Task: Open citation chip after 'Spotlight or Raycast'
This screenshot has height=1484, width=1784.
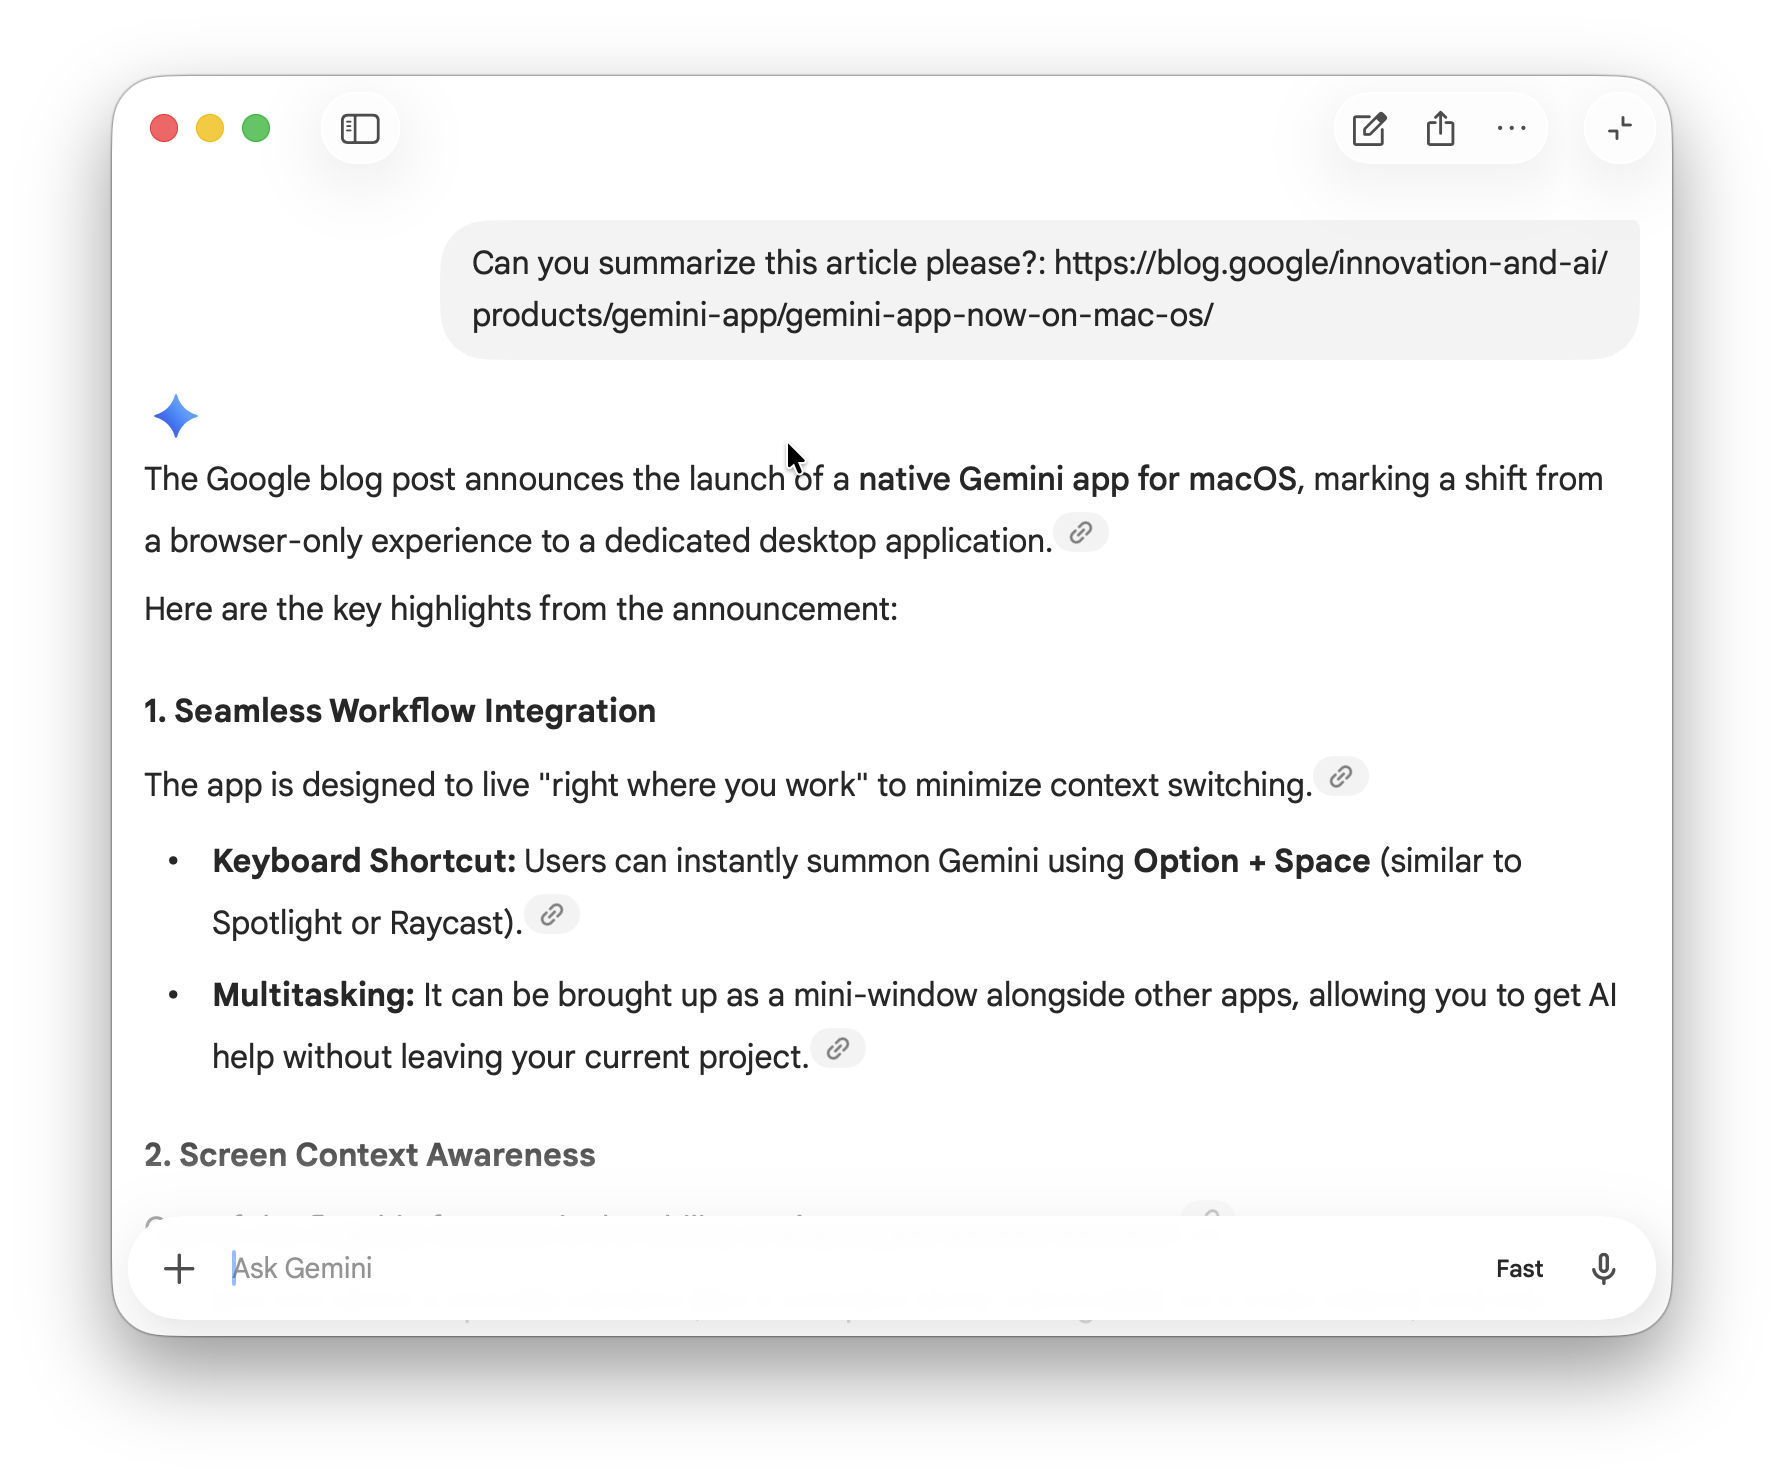Action: click(552, 915)
